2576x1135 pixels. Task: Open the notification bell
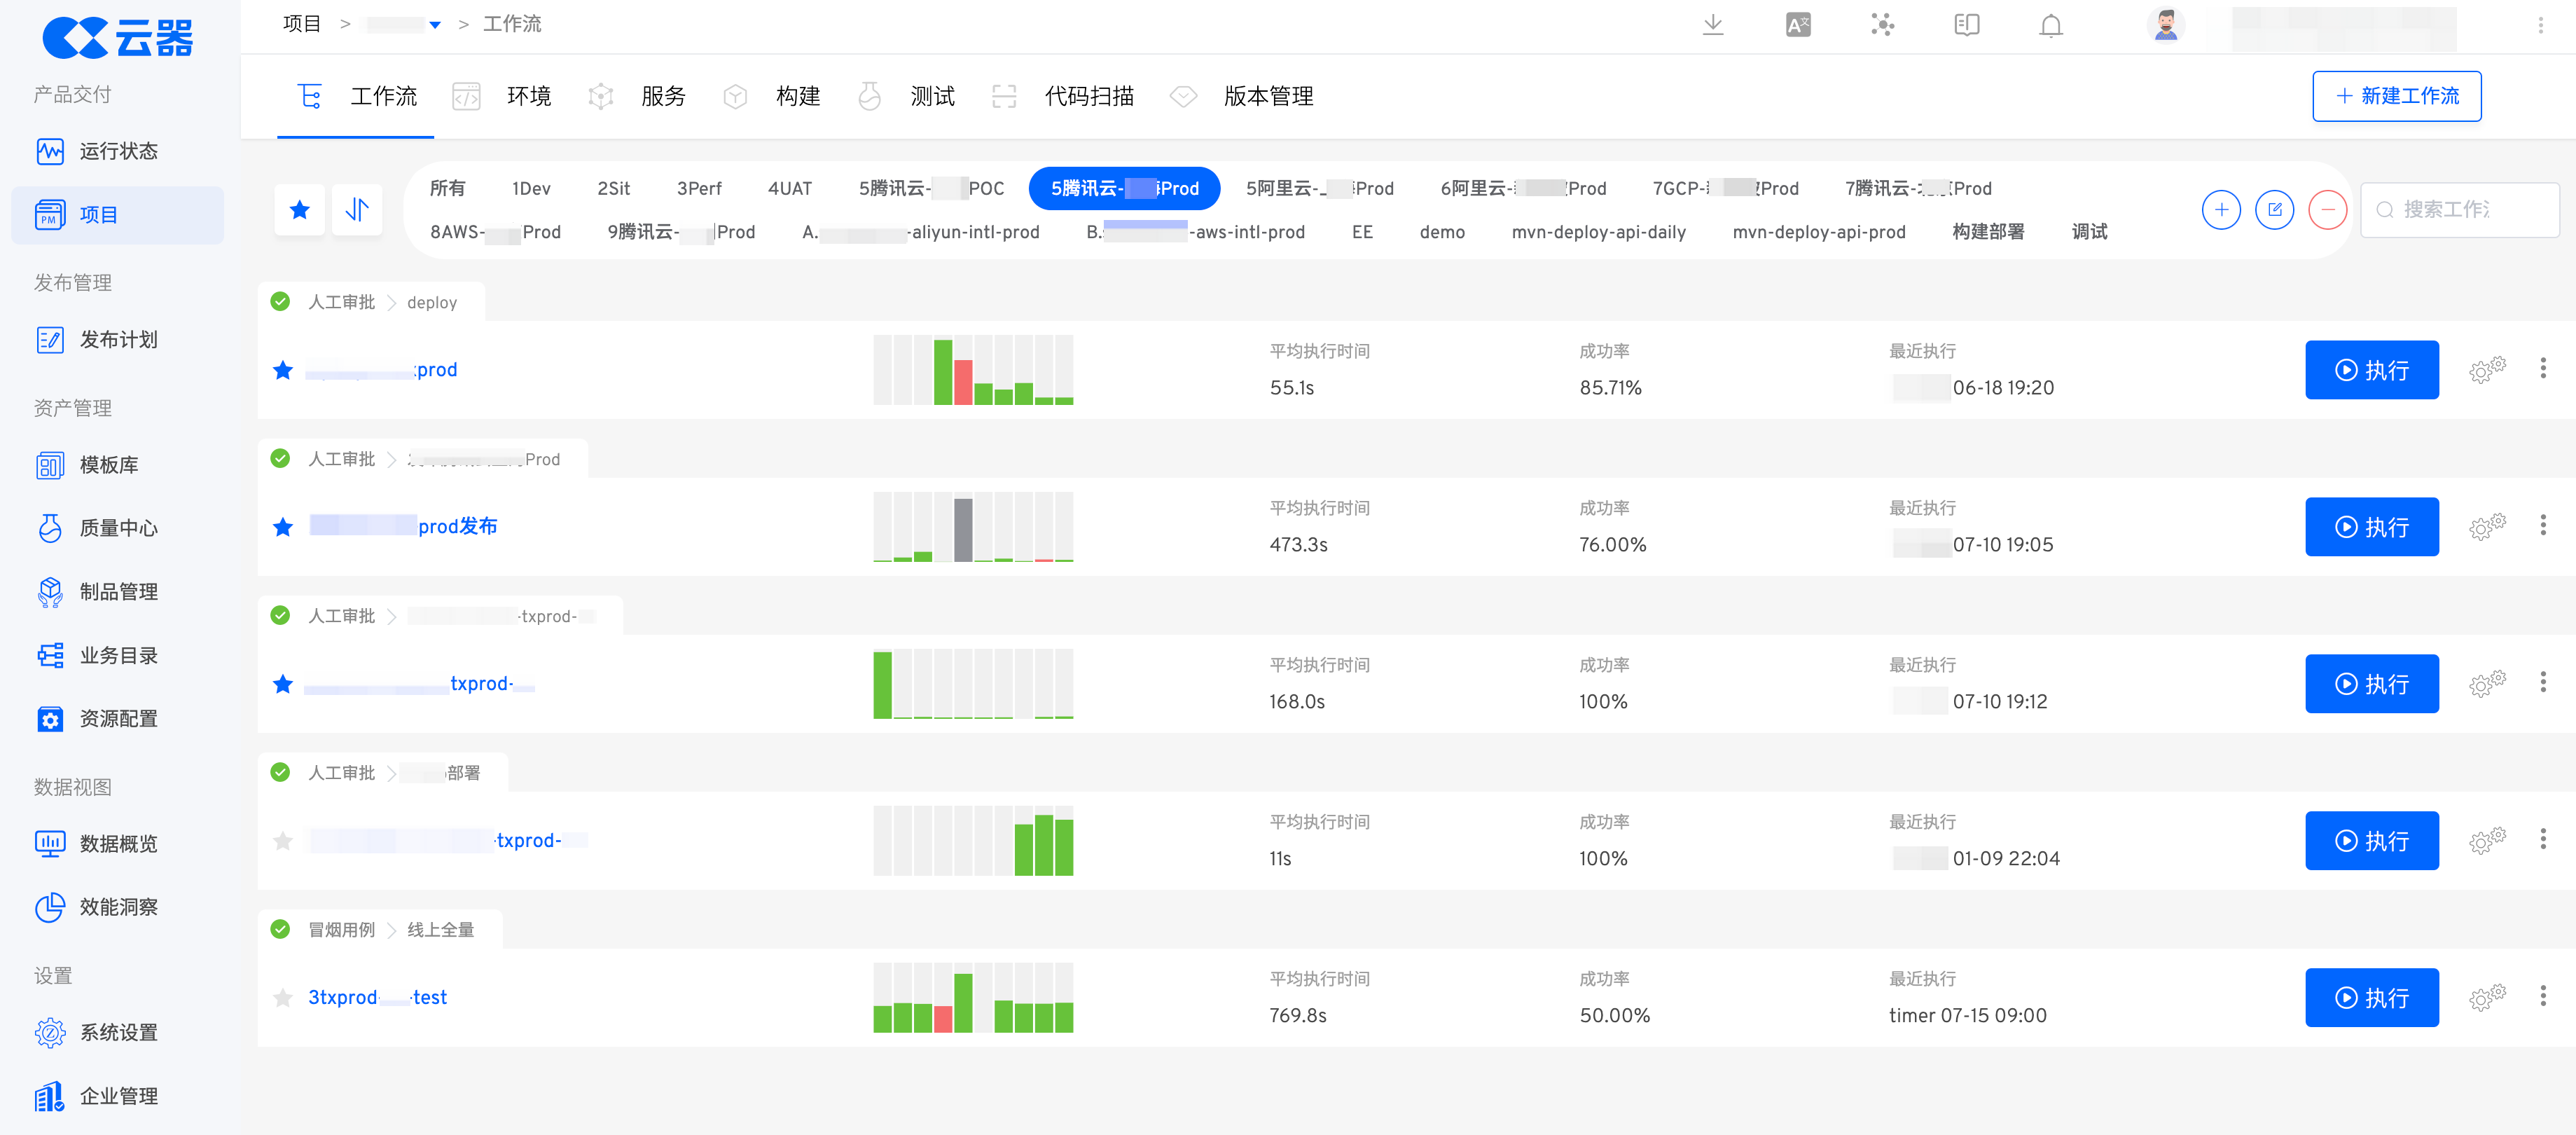tap(2050, 25)
